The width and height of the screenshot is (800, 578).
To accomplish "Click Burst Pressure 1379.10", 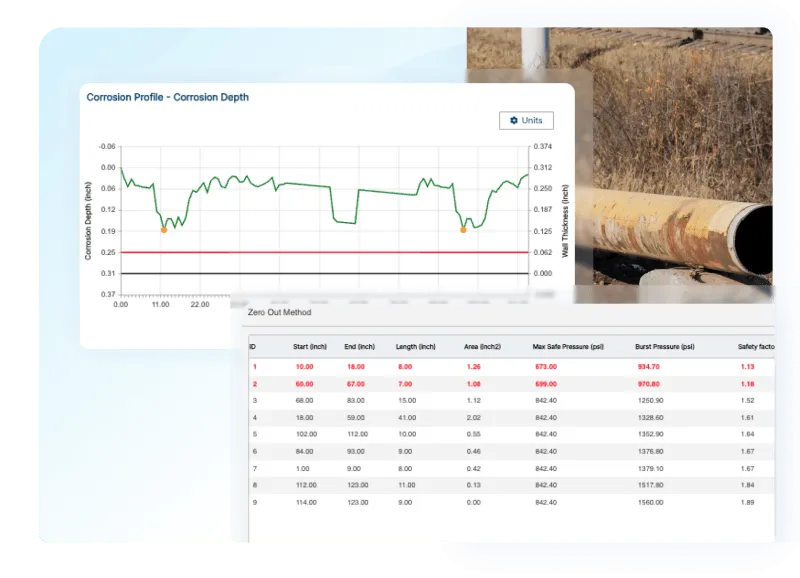I will tap(651, 468).
